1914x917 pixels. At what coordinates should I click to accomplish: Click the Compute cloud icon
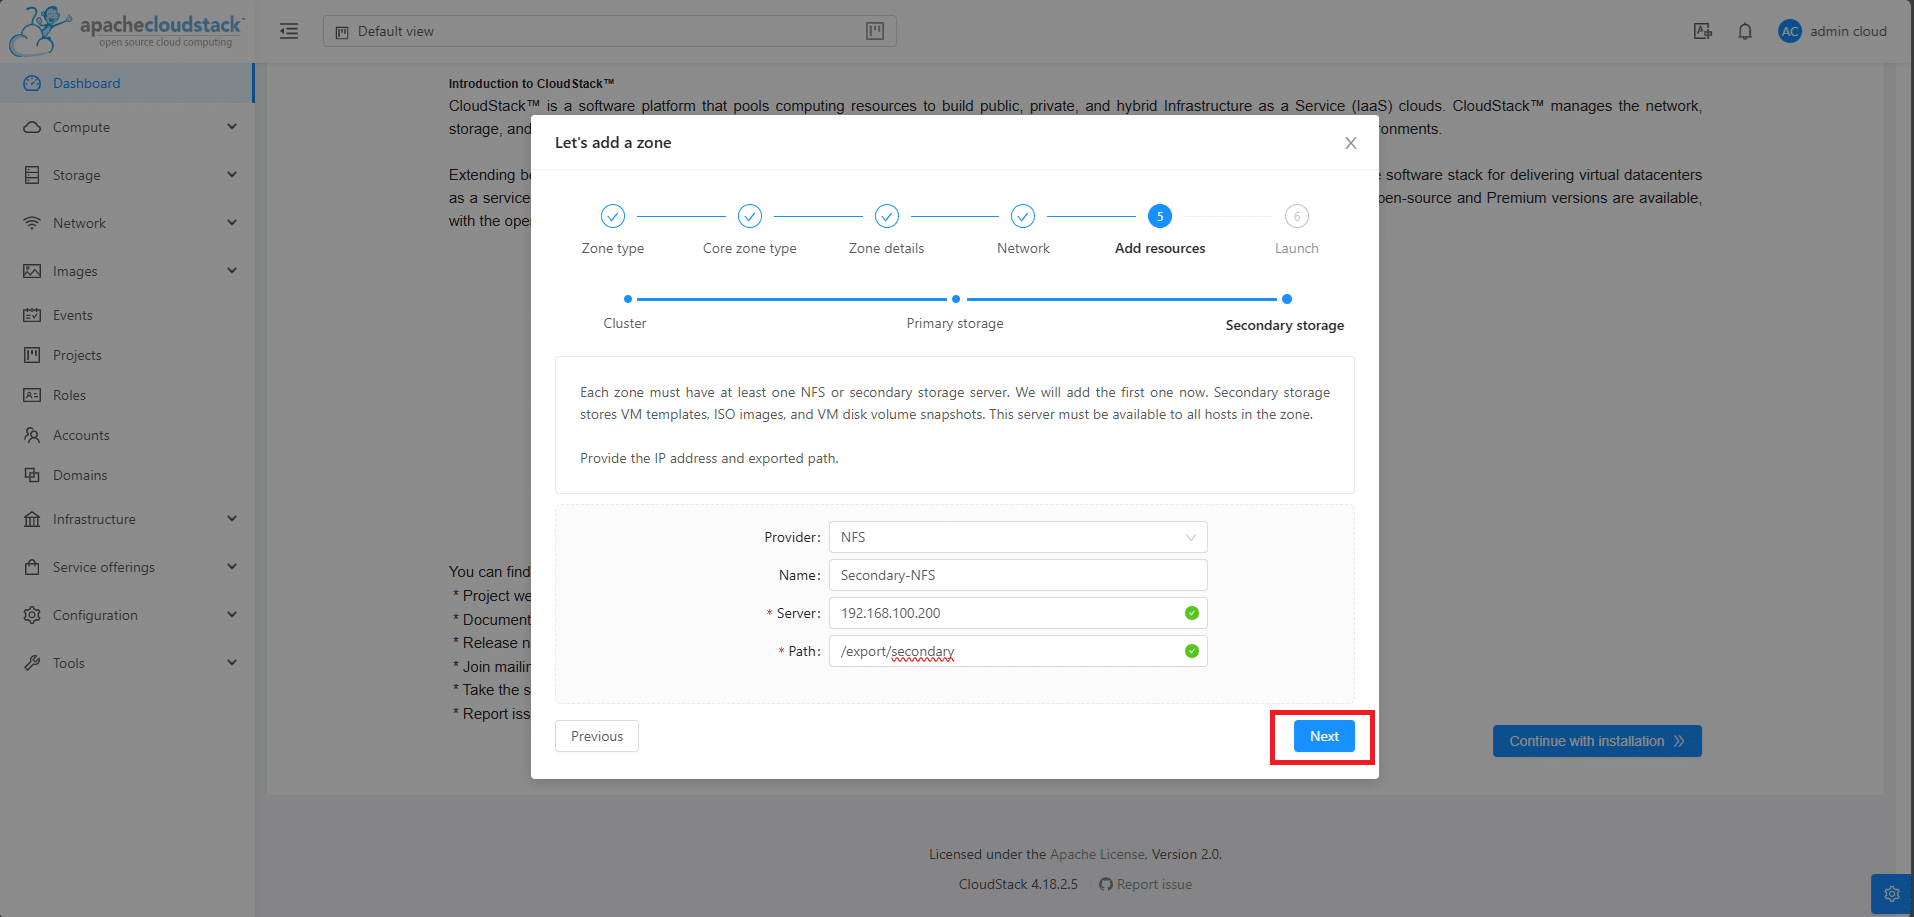[x=32, y=127]
